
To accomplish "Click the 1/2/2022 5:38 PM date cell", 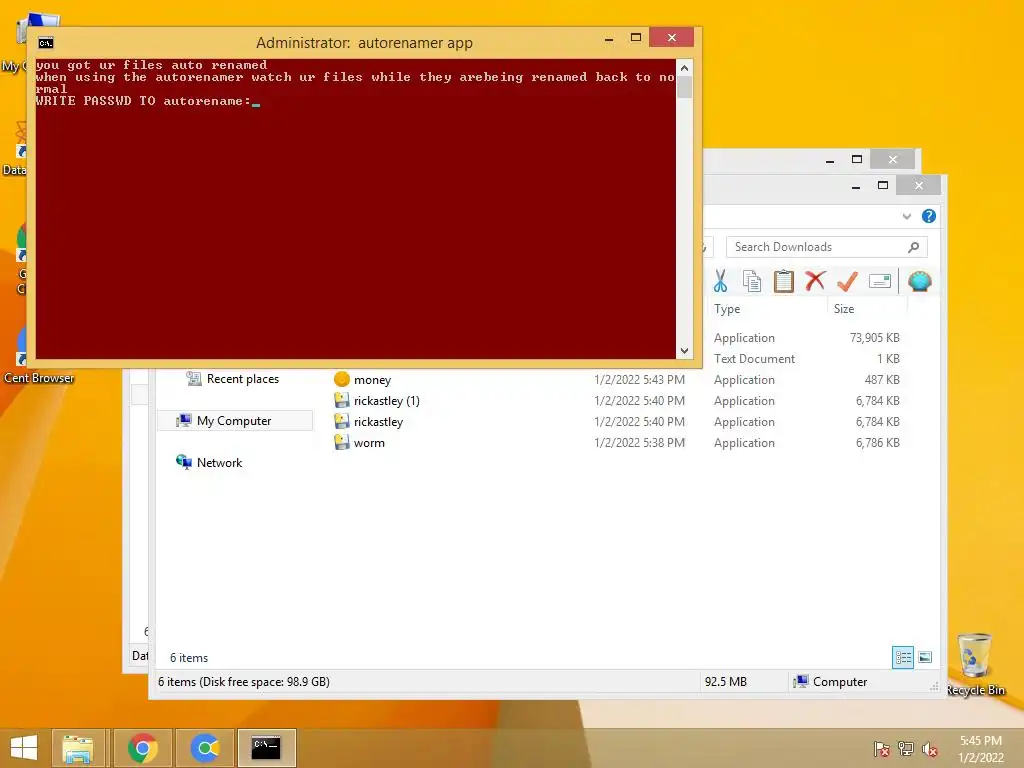I will tap(639, 443).
